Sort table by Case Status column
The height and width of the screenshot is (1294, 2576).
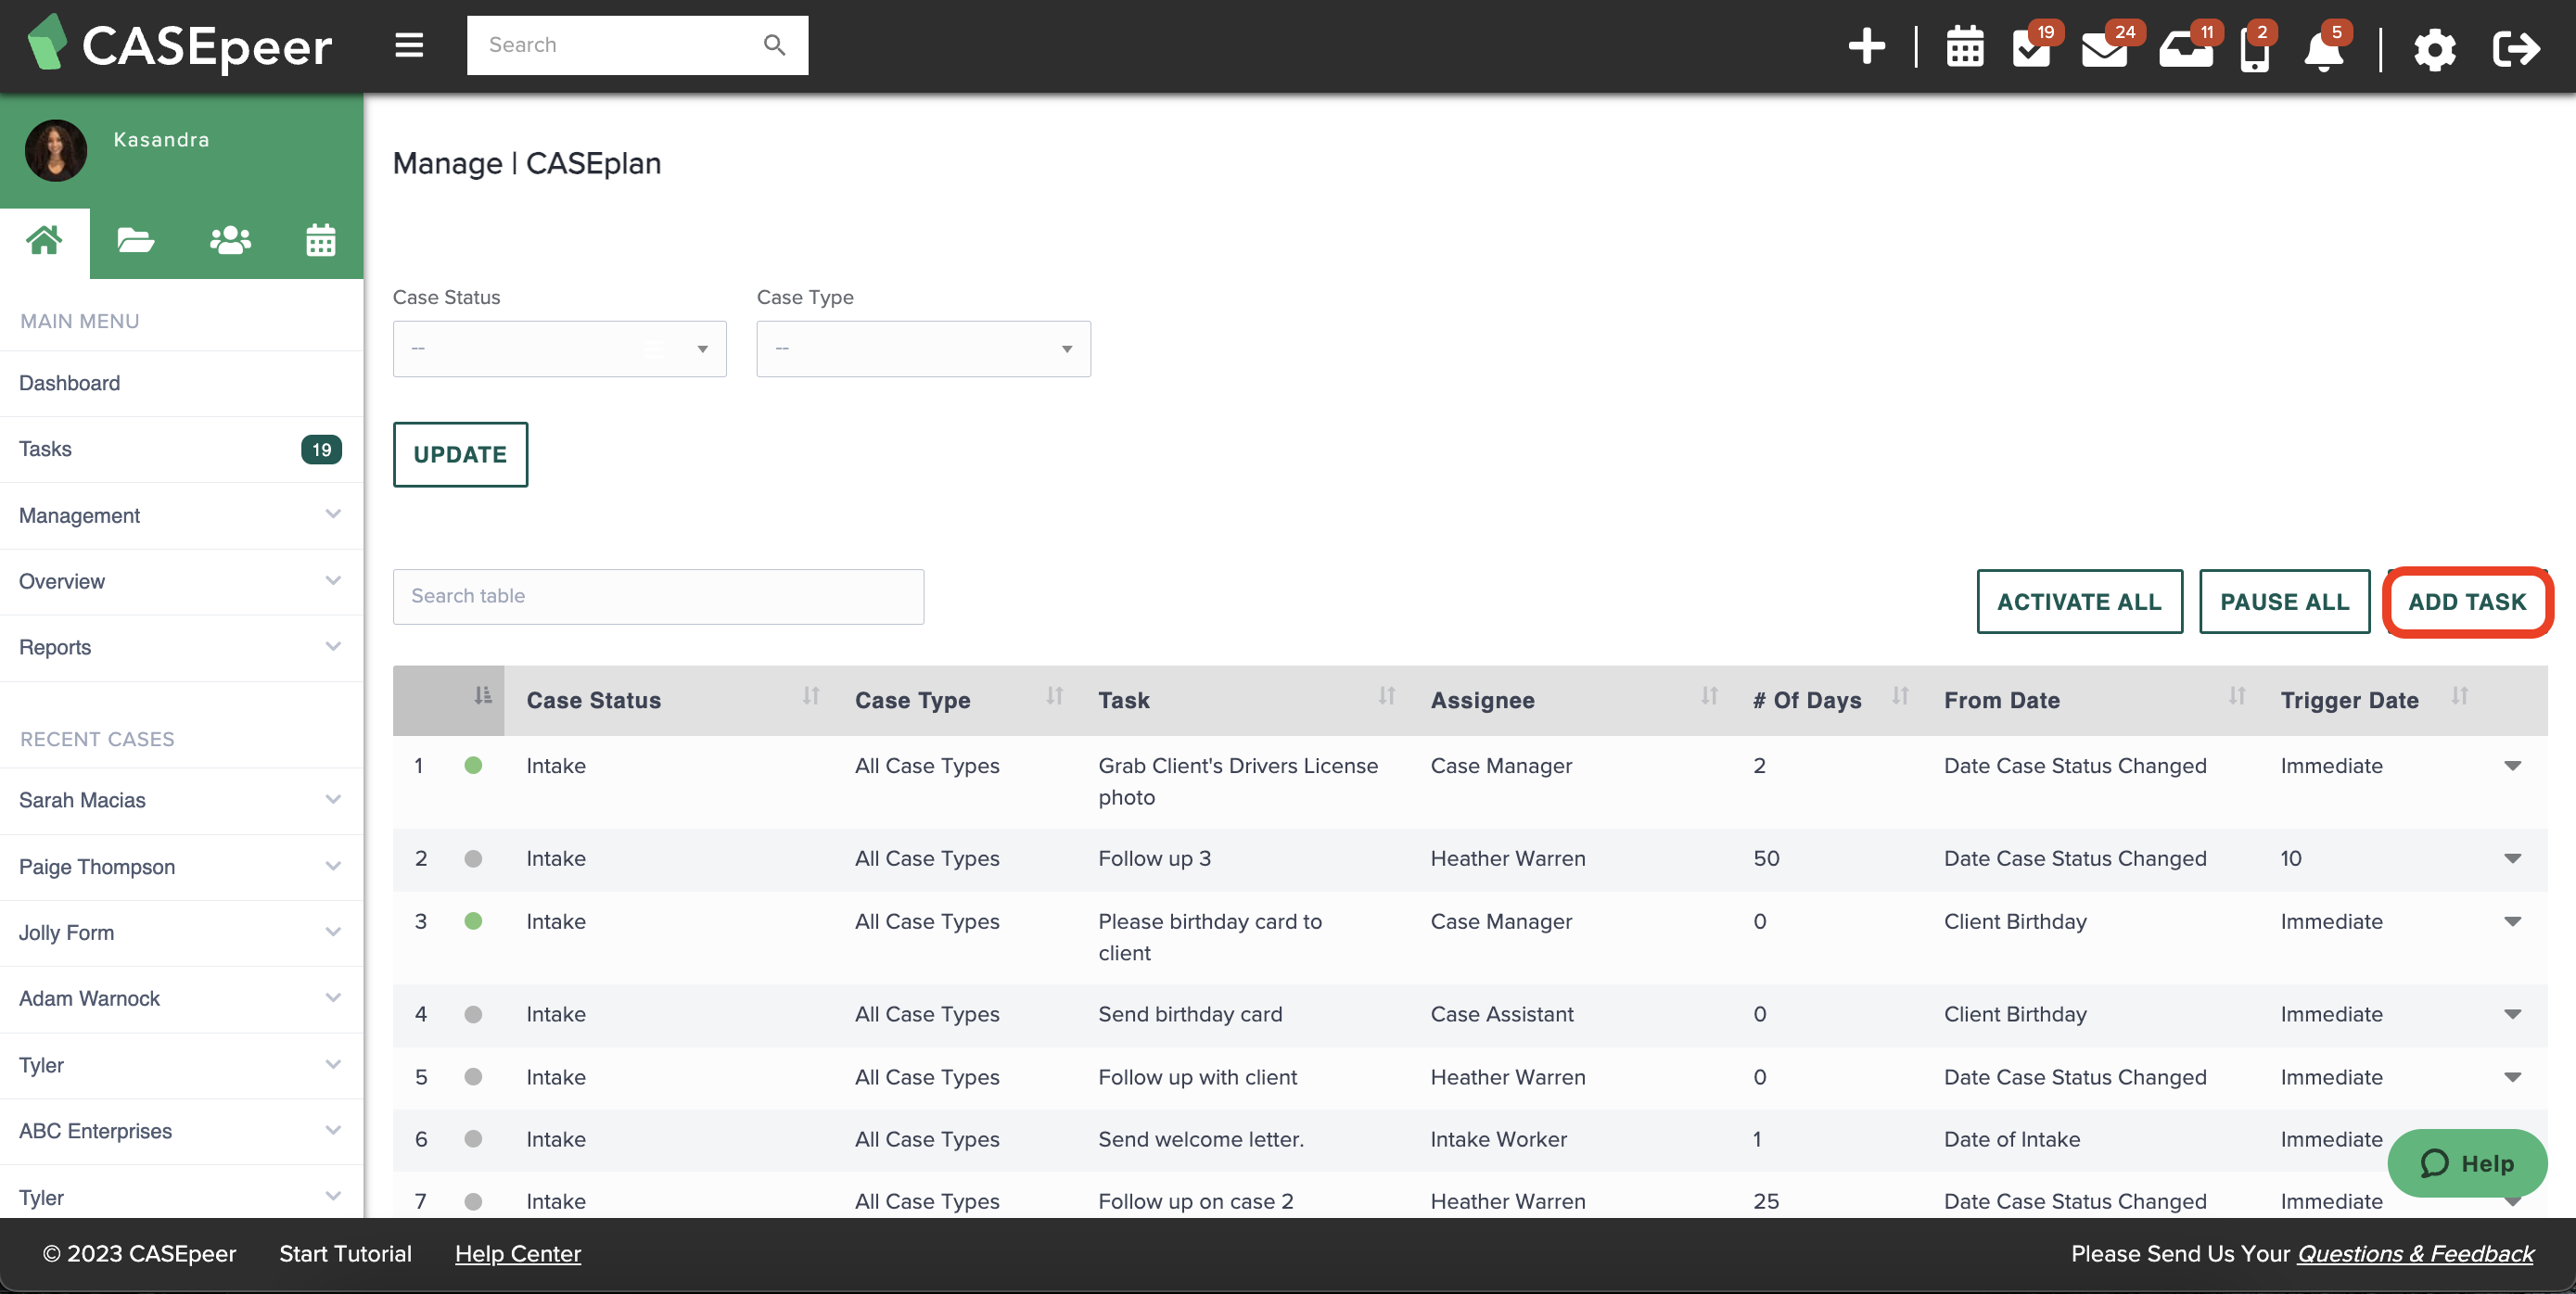coord(811,695)
